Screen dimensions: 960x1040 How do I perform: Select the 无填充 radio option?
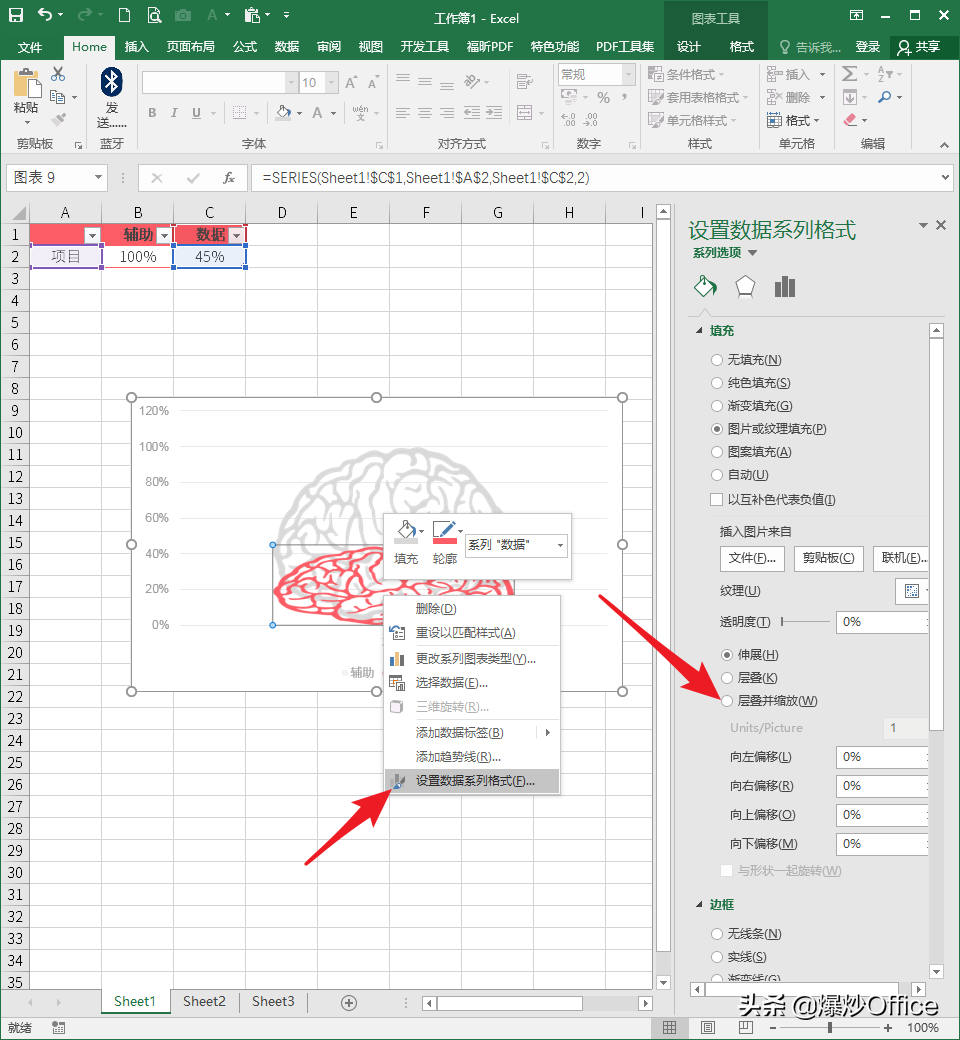coord(717,359)
